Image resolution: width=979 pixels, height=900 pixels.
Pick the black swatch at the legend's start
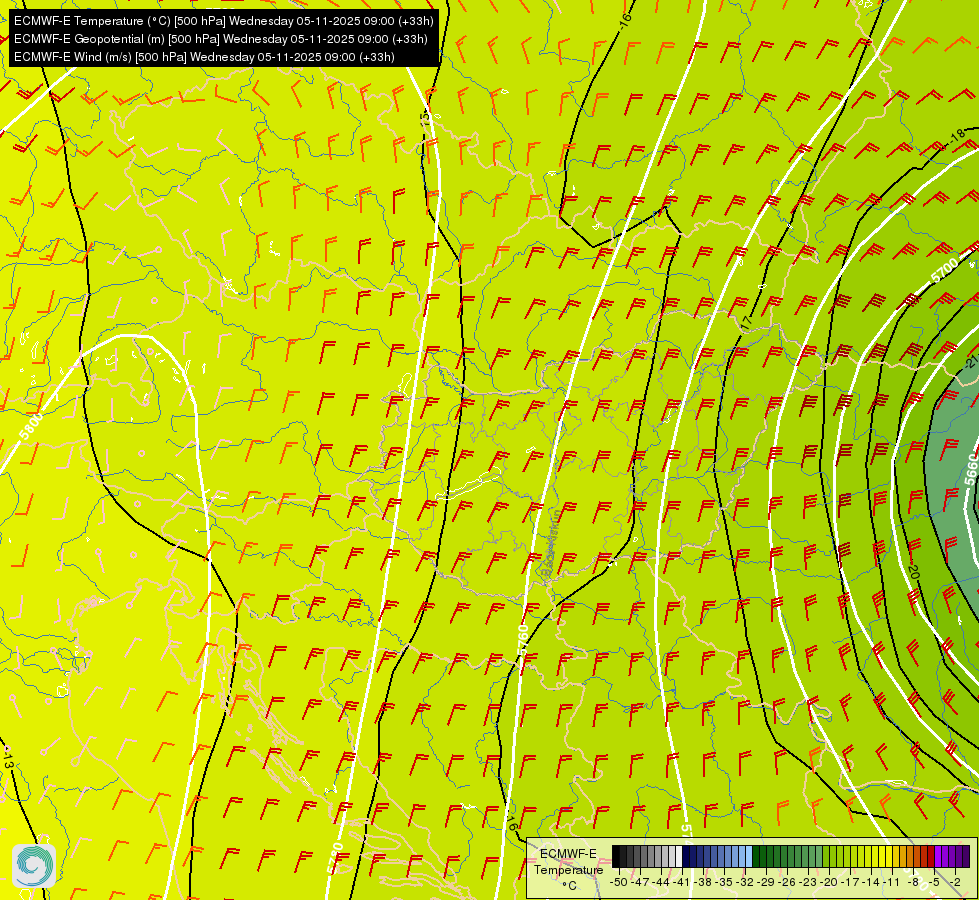click(616, 856)
